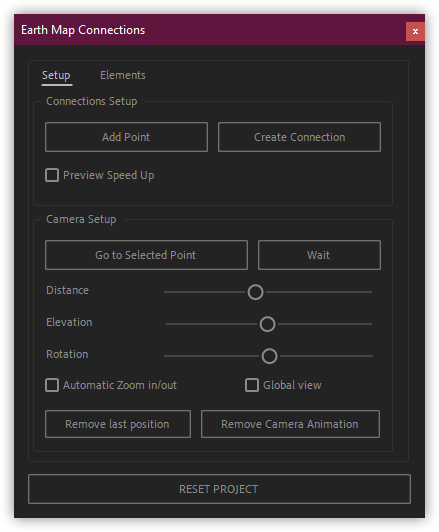
Task: Select the Setup tab
Action: [x=56, y=75]
